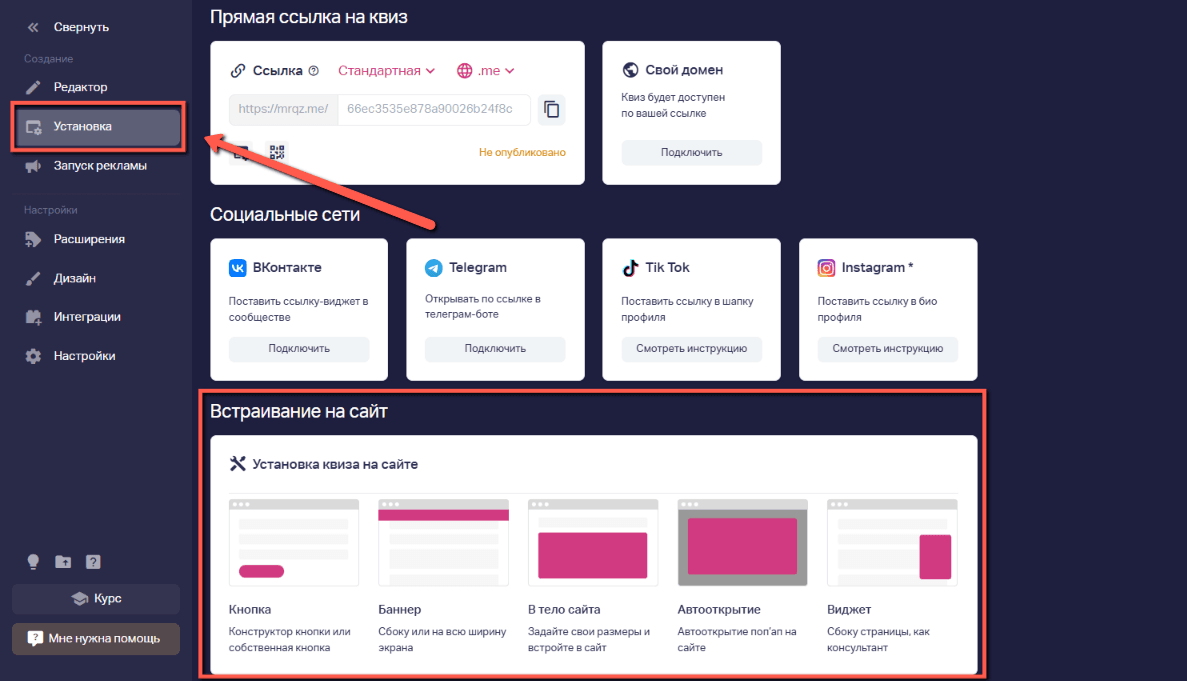This screenshot has height=681, width=1187.
Task: Select the Баннер install option thumbnail
Action: pos(444,543)
